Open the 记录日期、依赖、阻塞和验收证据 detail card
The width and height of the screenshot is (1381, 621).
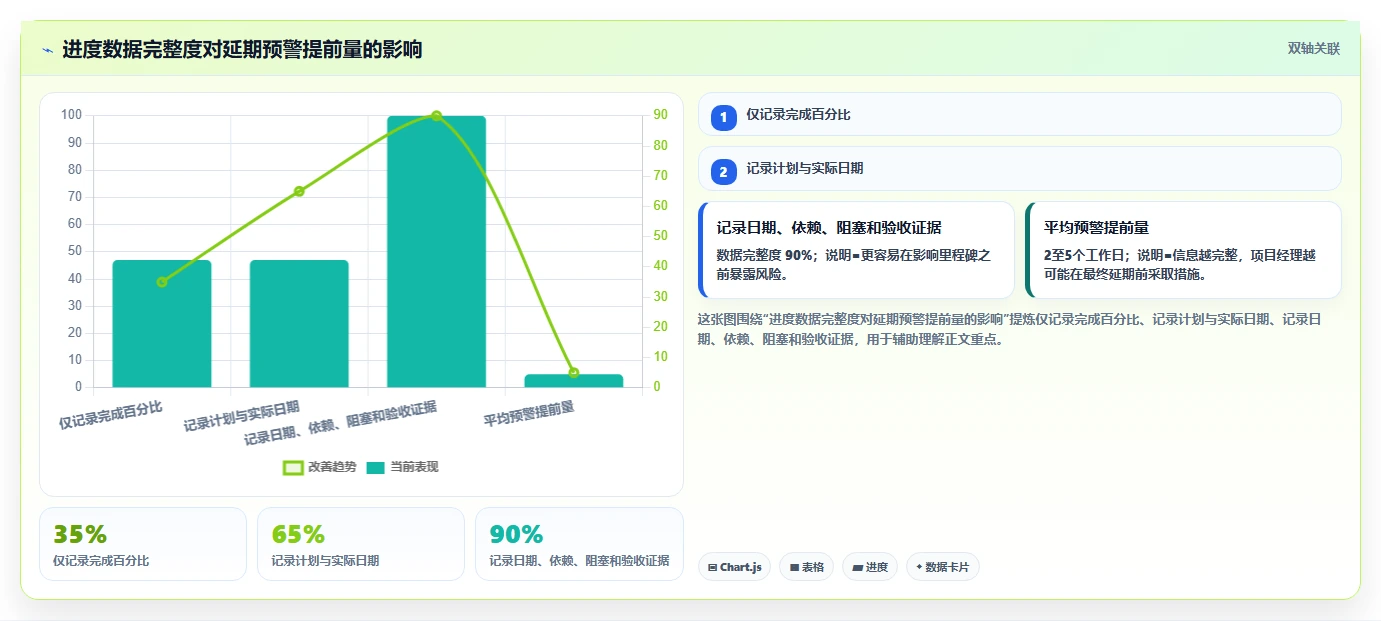(856, 250)
